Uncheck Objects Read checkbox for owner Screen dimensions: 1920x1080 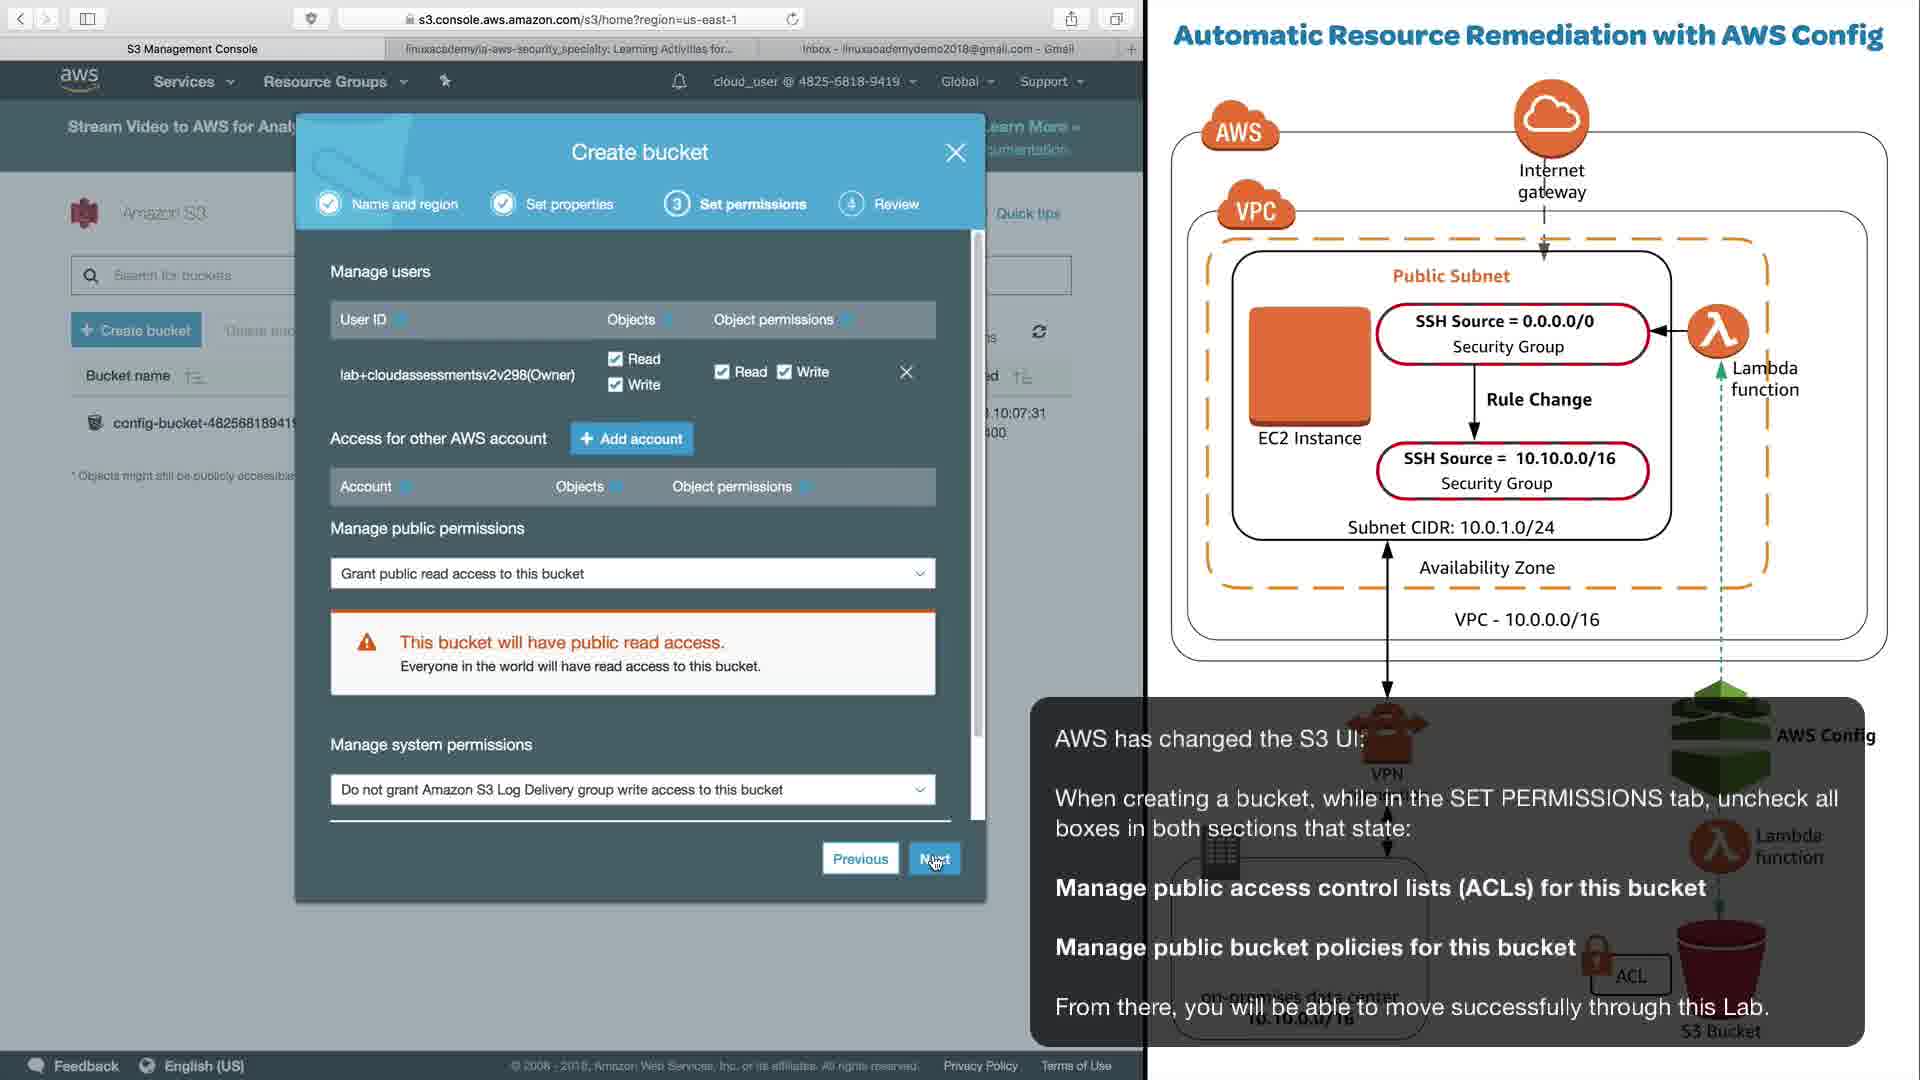pyautogui.click(x=615, y=359)
